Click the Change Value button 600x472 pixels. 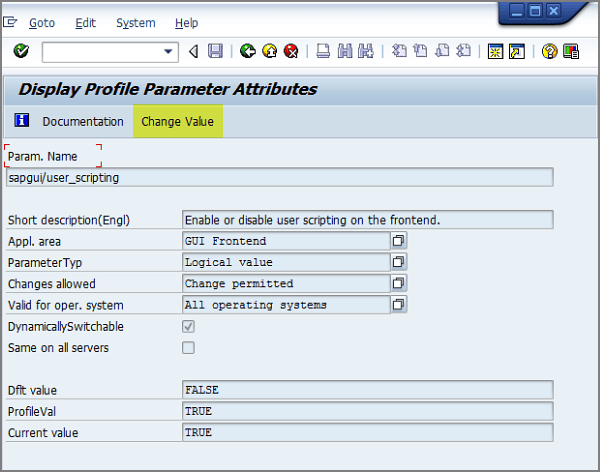pos(178,121)
